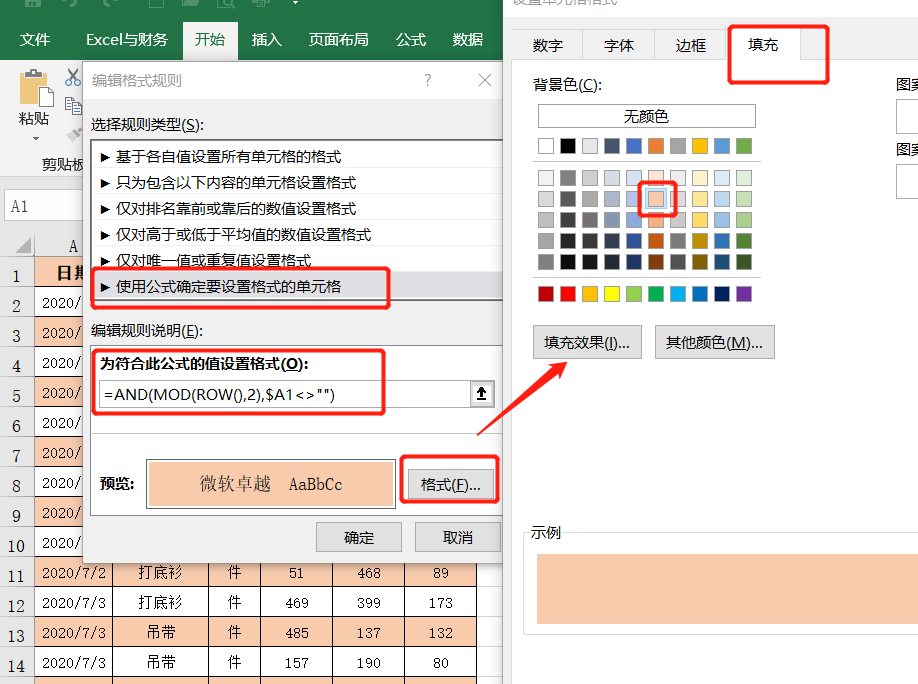Select rule type 仅对排名靠前或靠后的数值设置格式
The height and width of the screenshot is (684, 918).
tap(297, 208)
